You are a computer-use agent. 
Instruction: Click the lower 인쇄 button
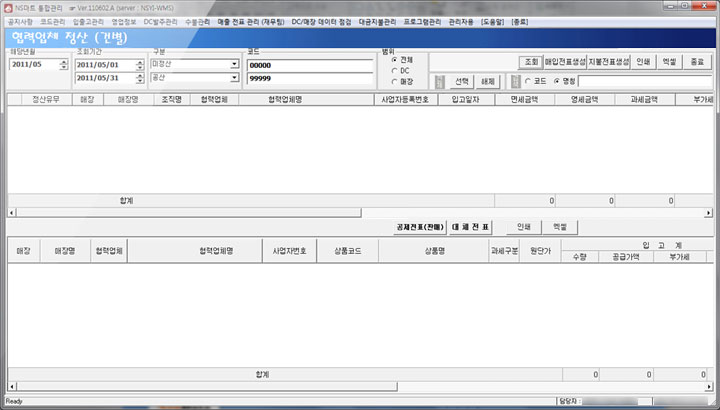(523, 227)
